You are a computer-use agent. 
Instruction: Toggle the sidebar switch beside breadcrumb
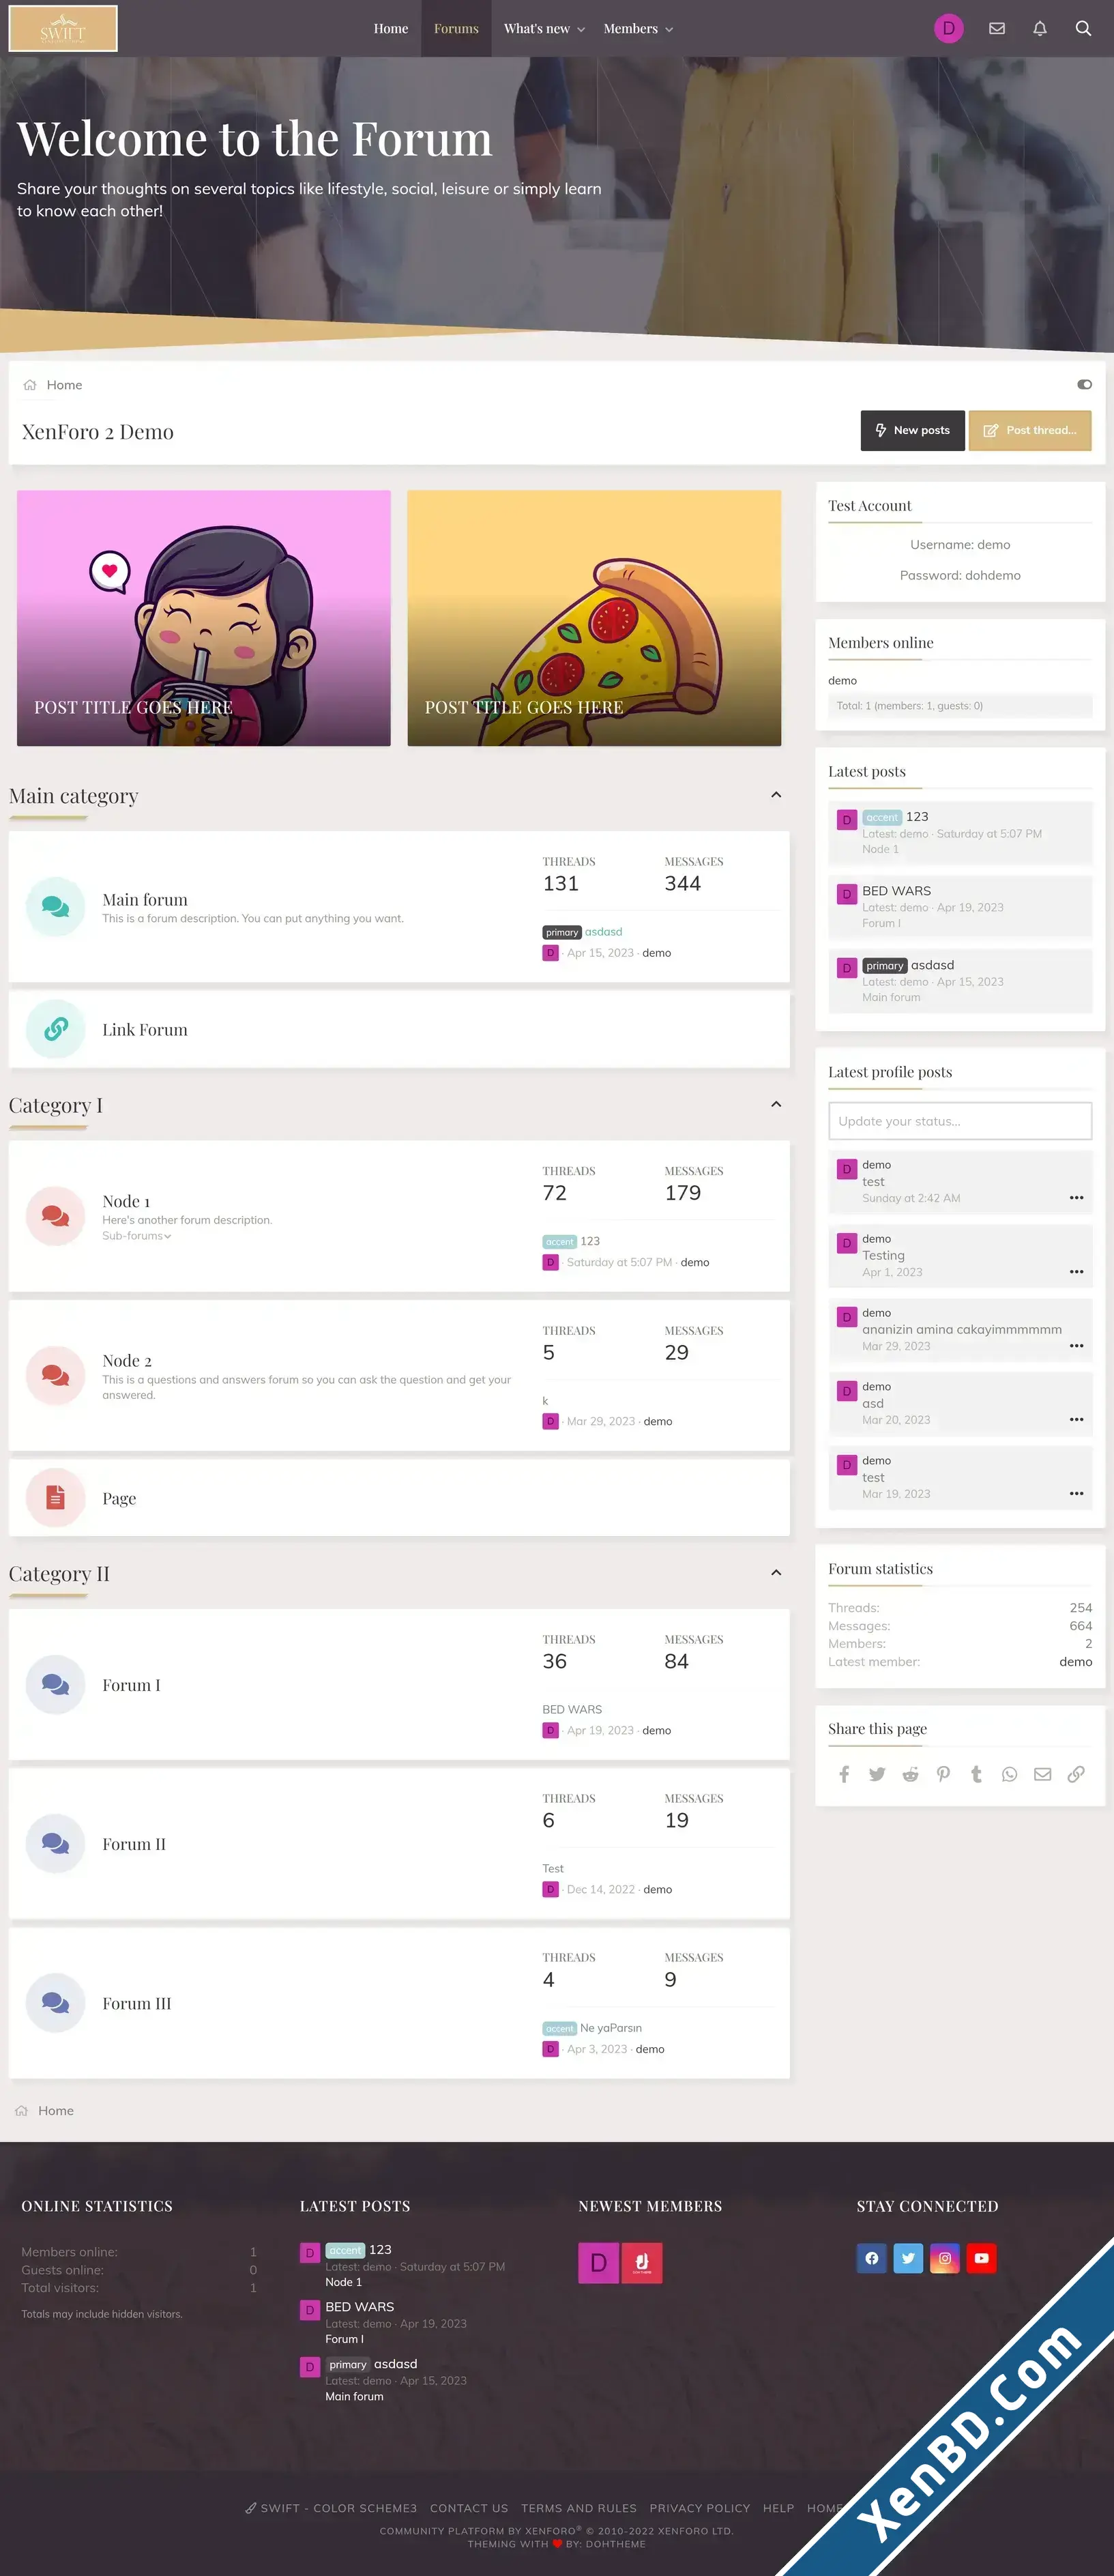click(x=1084, y=385)
